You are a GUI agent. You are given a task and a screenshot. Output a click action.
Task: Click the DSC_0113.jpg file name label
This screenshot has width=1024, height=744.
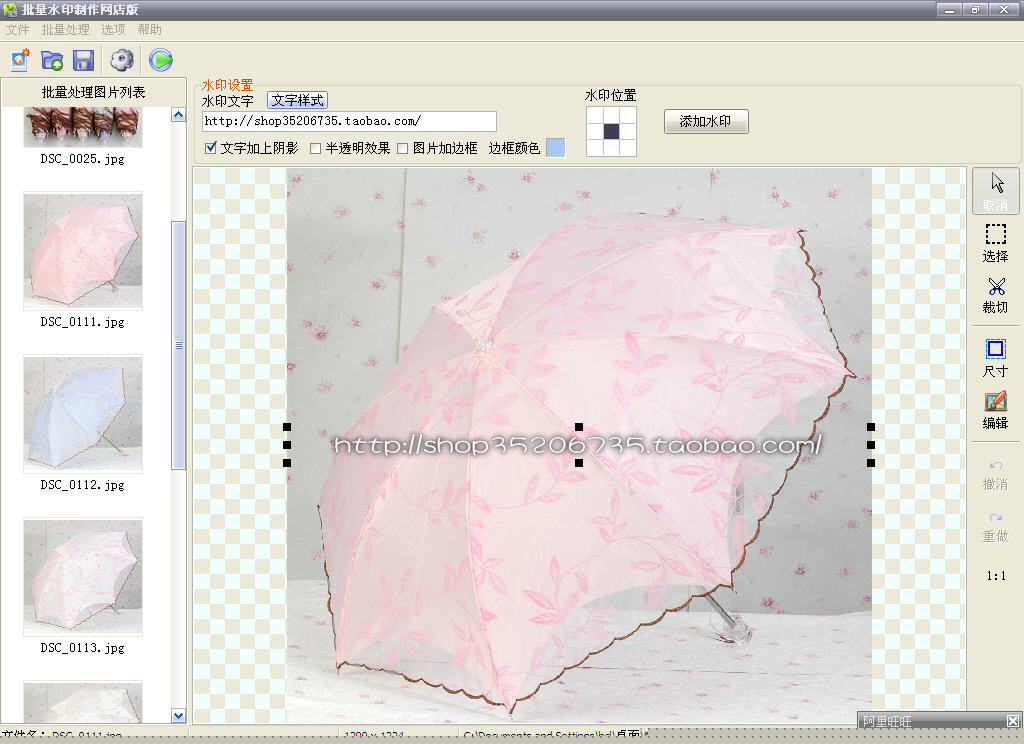tap(82, 649)
